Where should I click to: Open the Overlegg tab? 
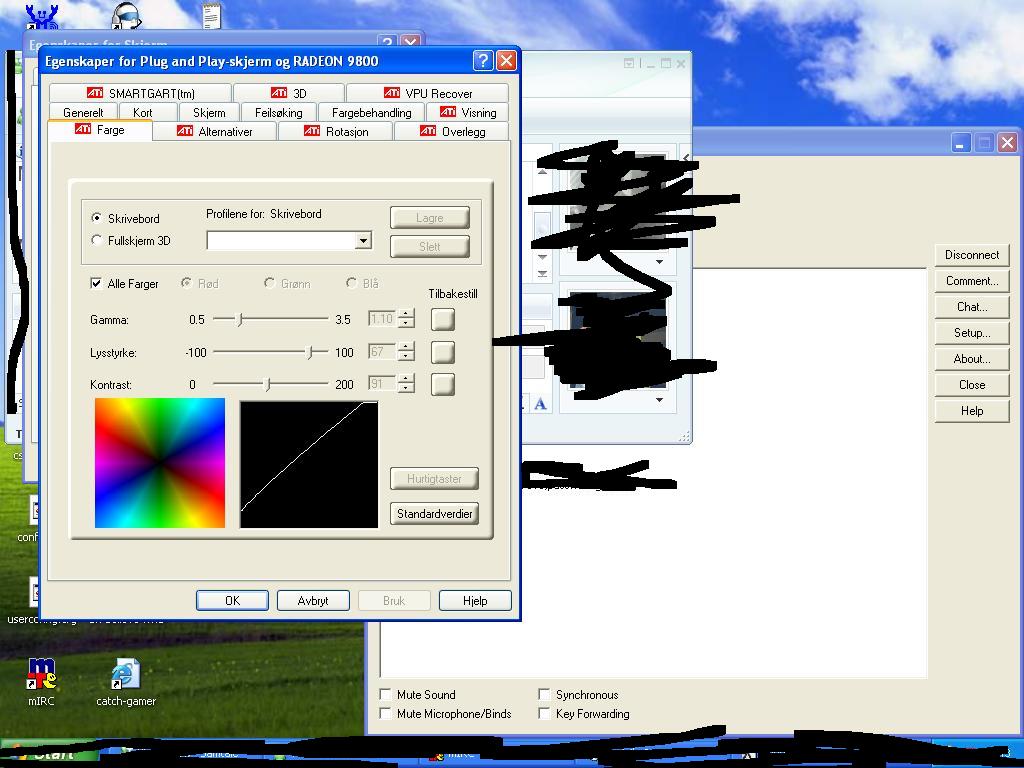(x=452, y=131)
